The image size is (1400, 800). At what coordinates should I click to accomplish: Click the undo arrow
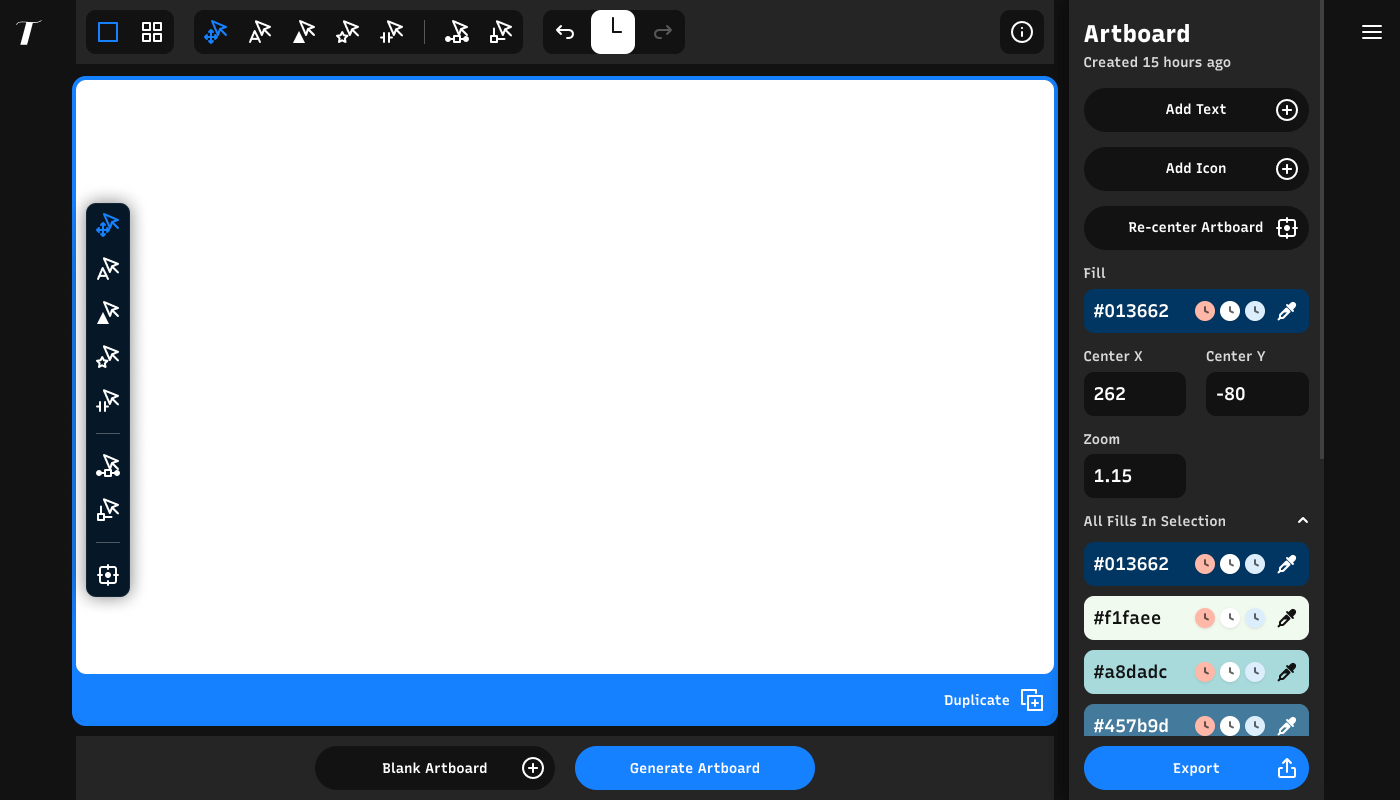click(x=565, y=32)
